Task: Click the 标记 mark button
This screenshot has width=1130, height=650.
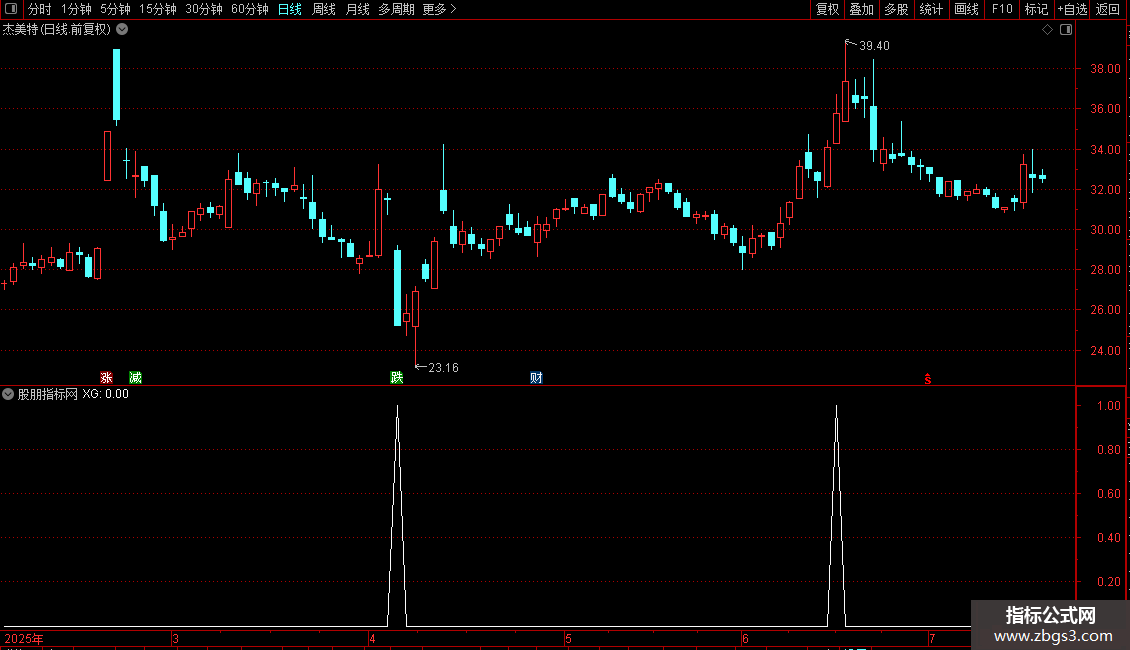Action: point(1036,9)
